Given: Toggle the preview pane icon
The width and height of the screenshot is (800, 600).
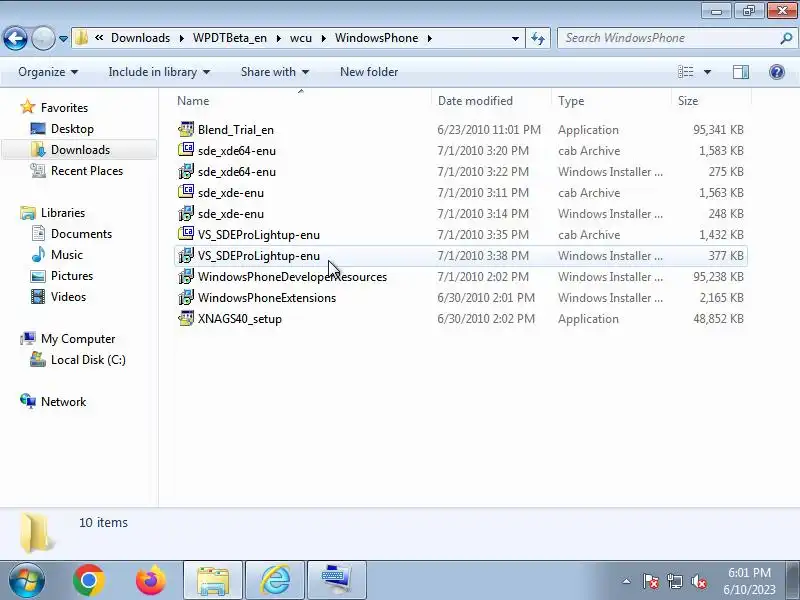Looking at the screenshot, I should point(740,72).
